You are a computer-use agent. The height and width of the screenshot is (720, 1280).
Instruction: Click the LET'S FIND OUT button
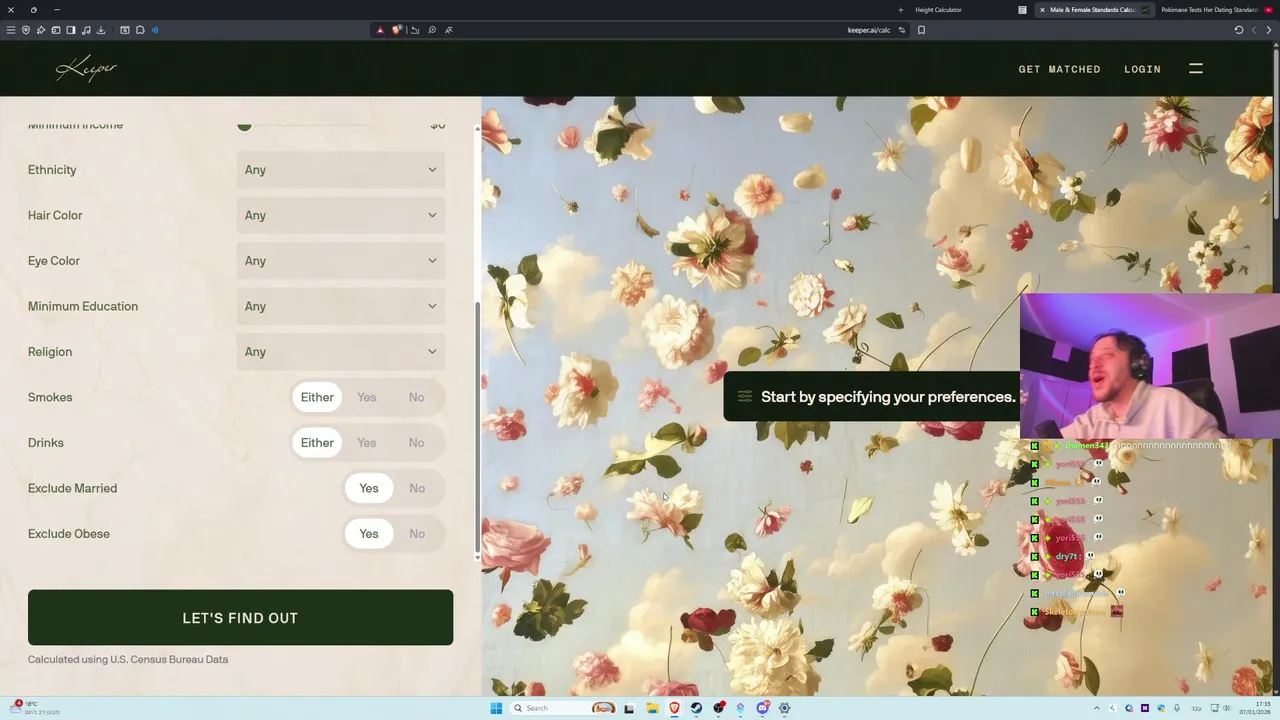pyautogui.click(x=240, y=618)
